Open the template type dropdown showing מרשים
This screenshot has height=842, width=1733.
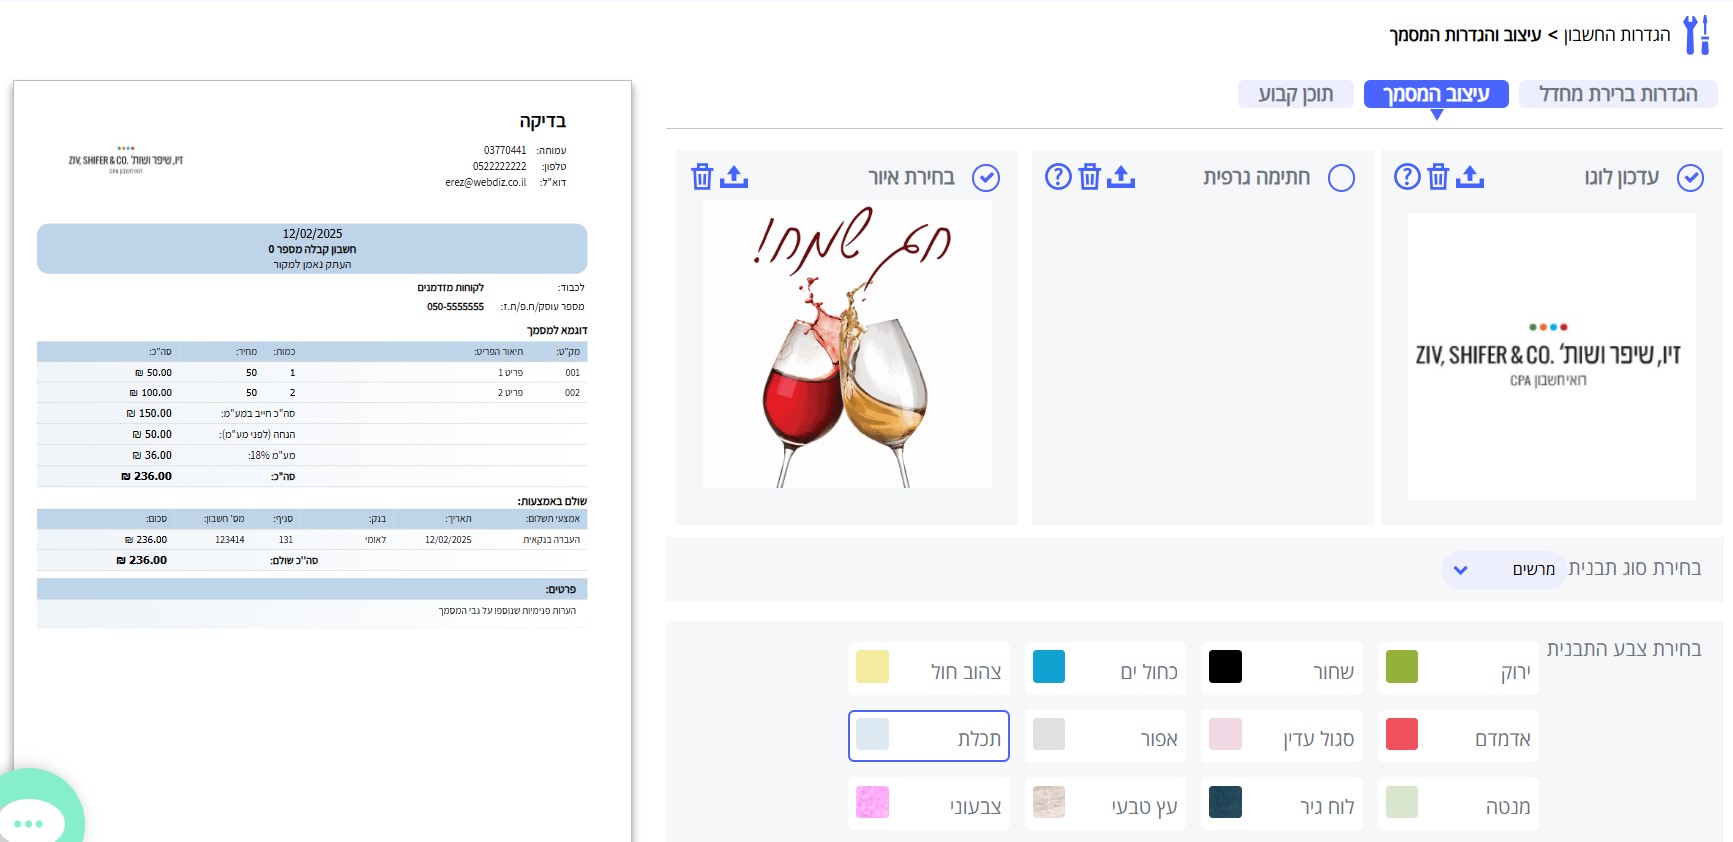(1503, 569)
